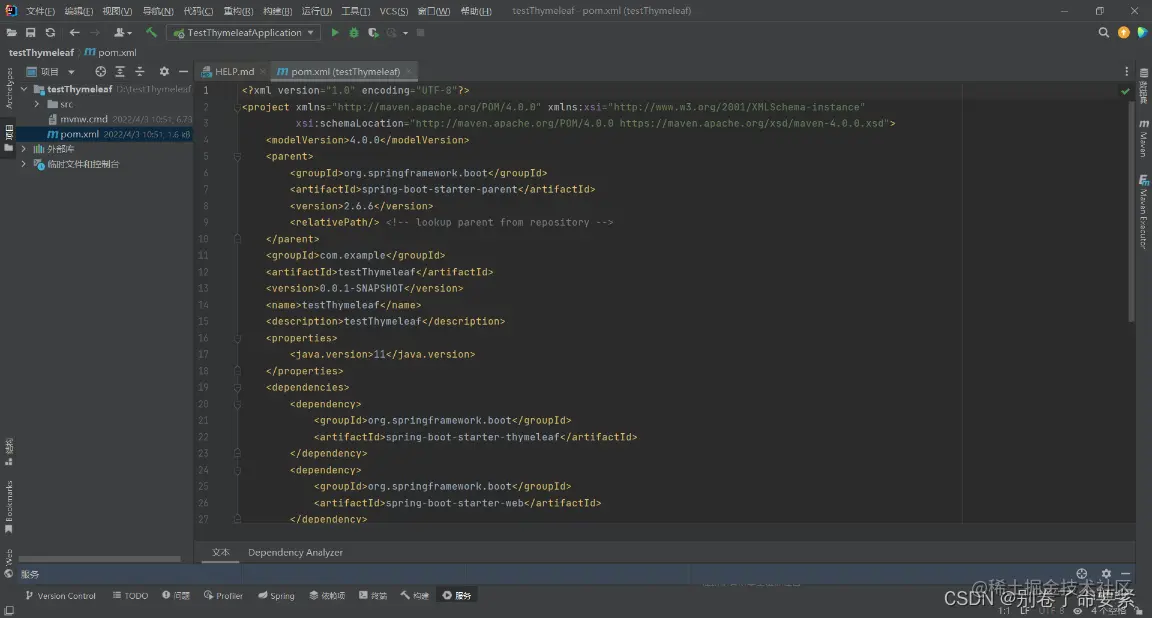Open the TODO tool window
The width and height of the screenshot is (1152, 618).
130,595
